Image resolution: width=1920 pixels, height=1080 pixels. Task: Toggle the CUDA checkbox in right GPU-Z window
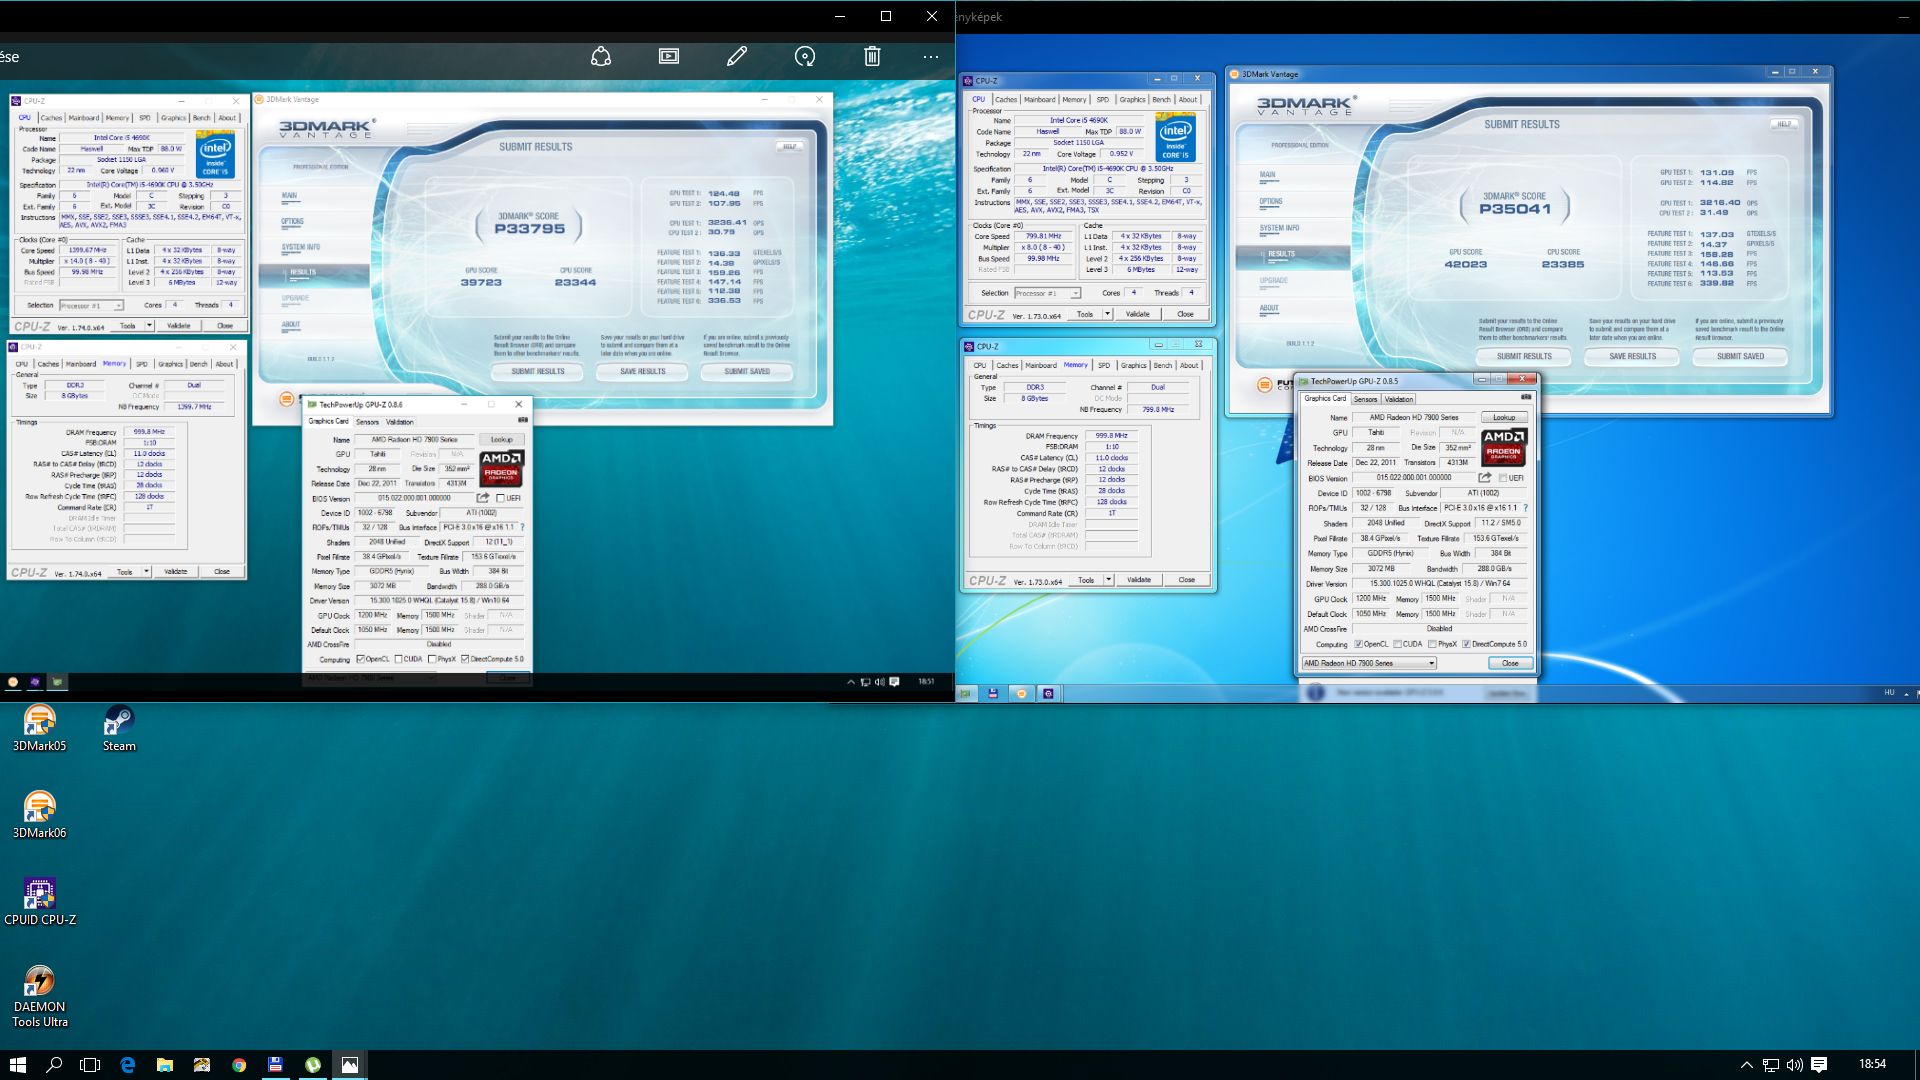(1397, 644)
